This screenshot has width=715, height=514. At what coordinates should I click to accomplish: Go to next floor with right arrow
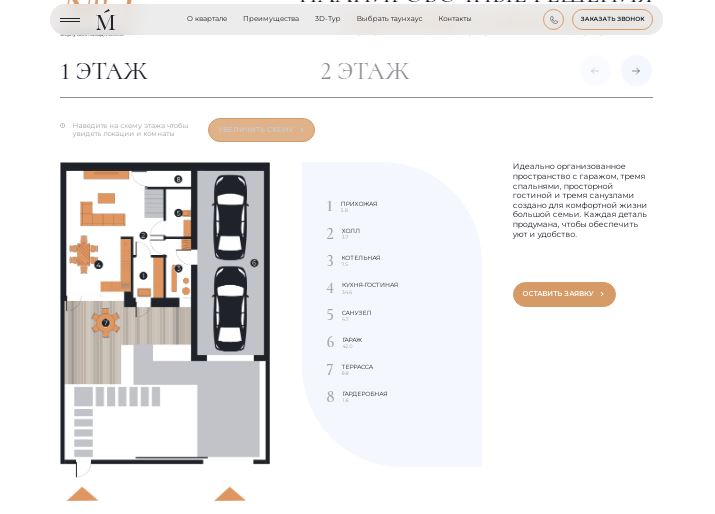[x=636, y=71]
